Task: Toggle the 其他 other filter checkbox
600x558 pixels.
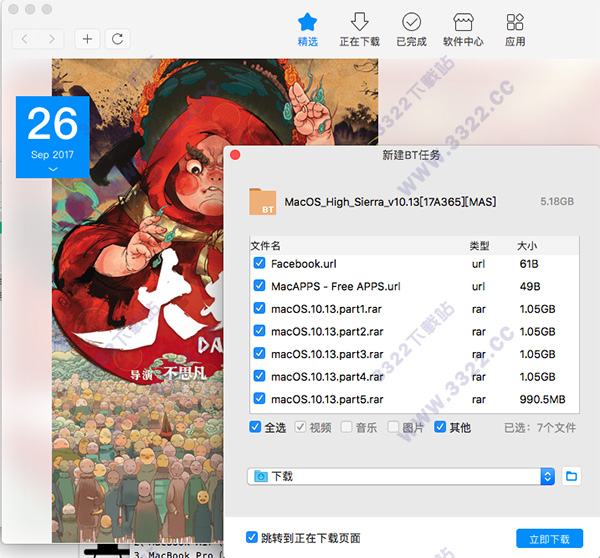Action: pos(440,427)
